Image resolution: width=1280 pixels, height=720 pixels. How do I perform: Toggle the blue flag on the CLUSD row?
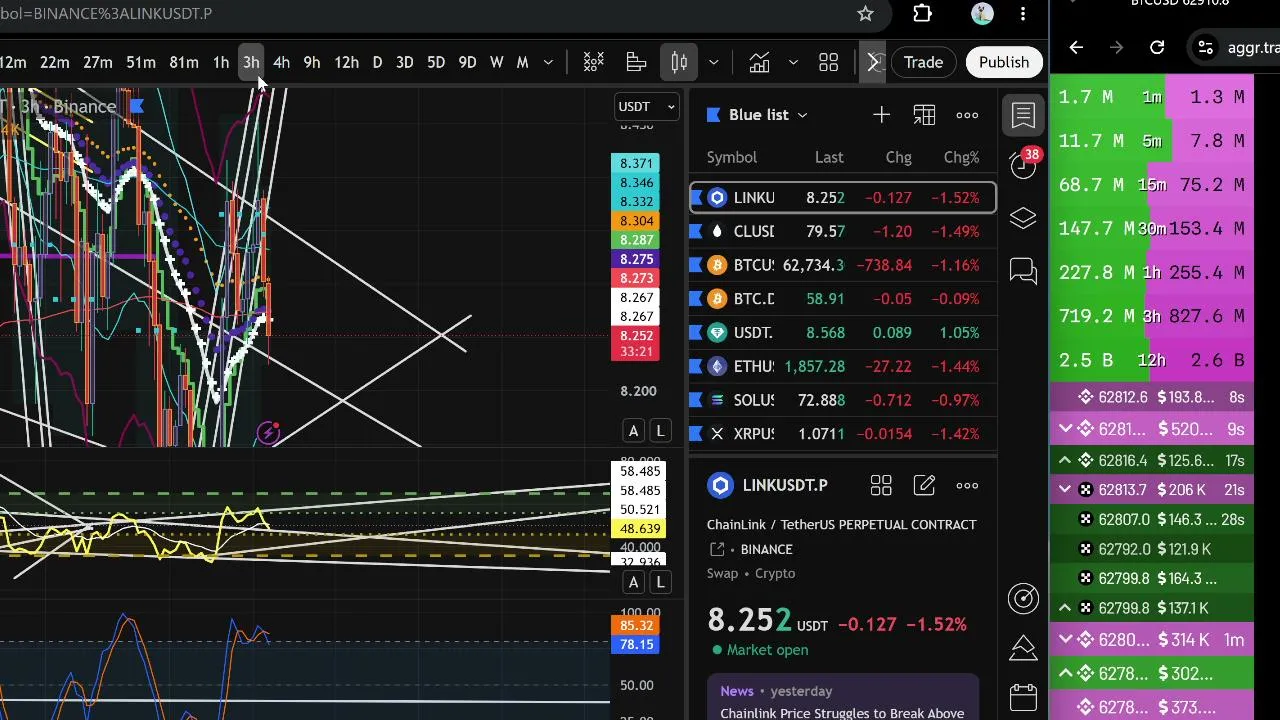[x=697, y=232]
